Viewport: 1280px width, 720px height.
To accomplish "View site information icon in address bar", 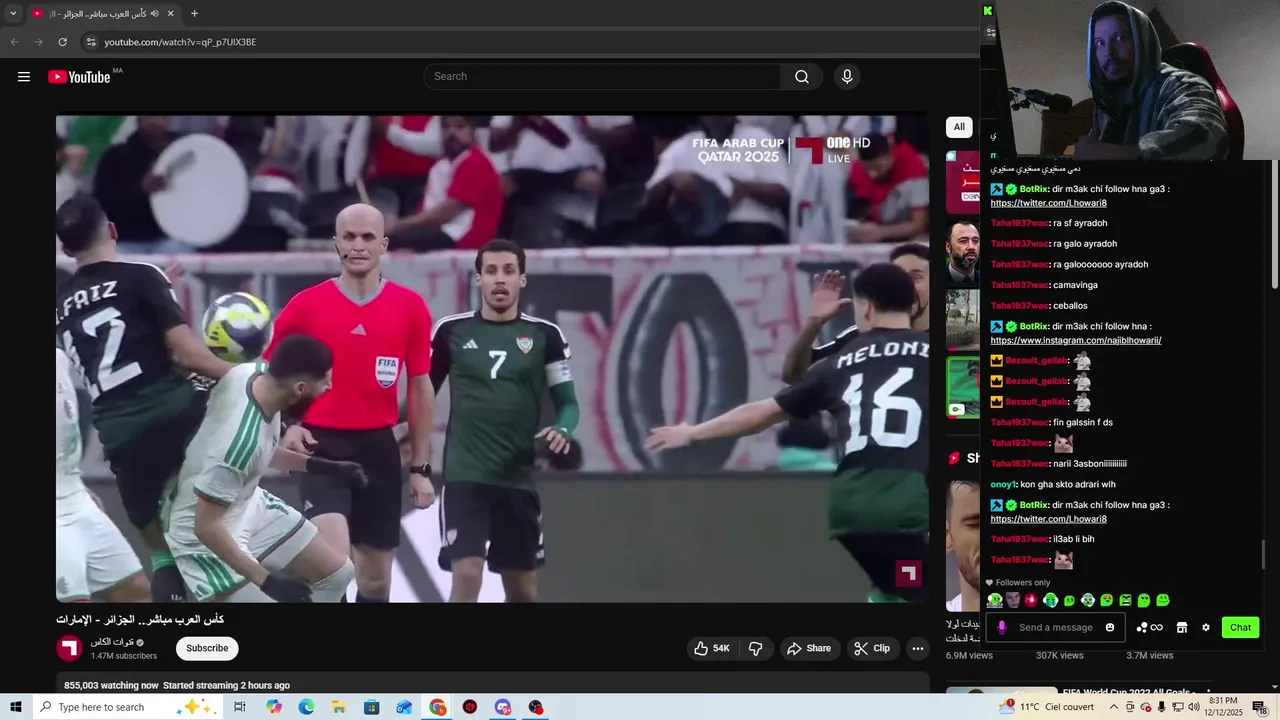I will tap(91, 42).
